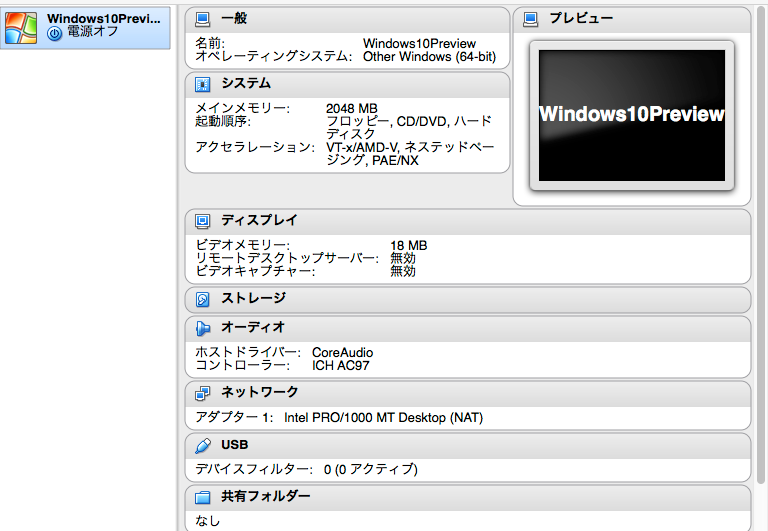Click the 共有フォルダー folder icon
This screenshot has width=768, height=531.
pos(202,498)
